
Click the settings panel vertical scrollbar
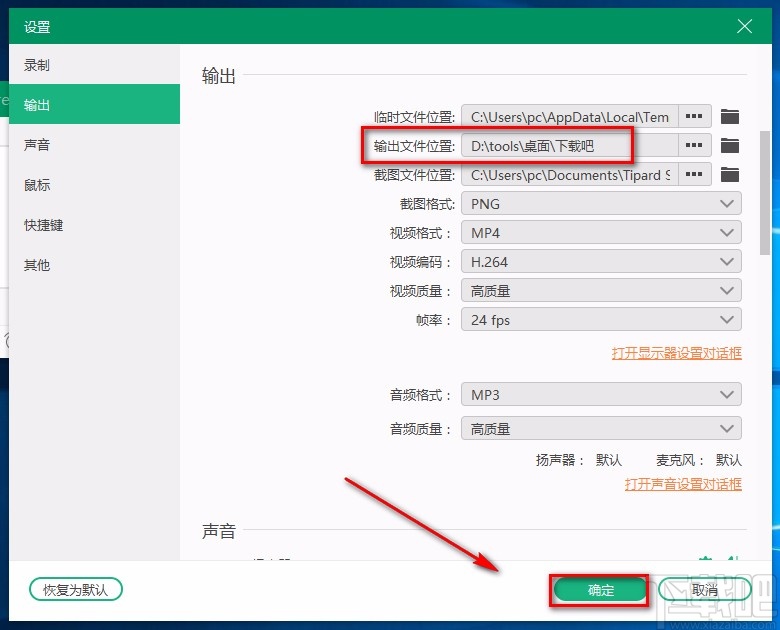[x=765, y=193]
